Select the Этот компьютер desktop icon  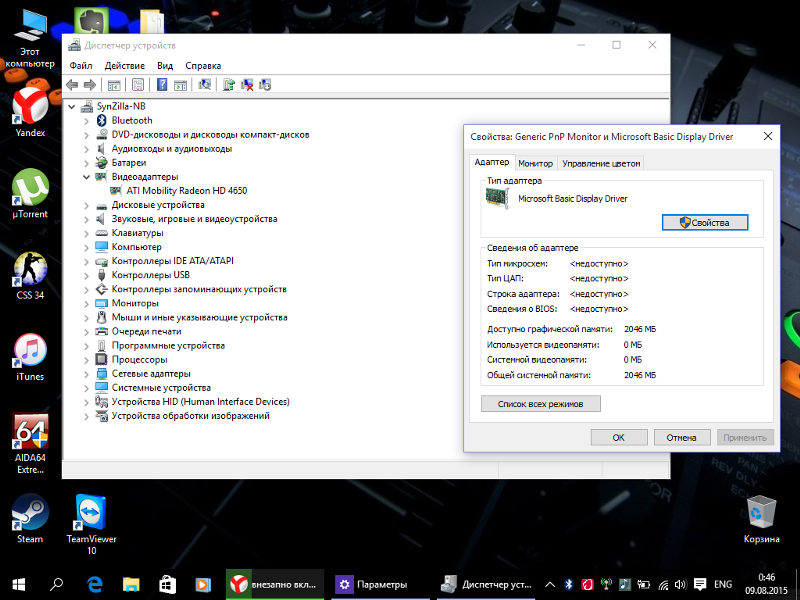pyautogui.click(x=30, y=40)
